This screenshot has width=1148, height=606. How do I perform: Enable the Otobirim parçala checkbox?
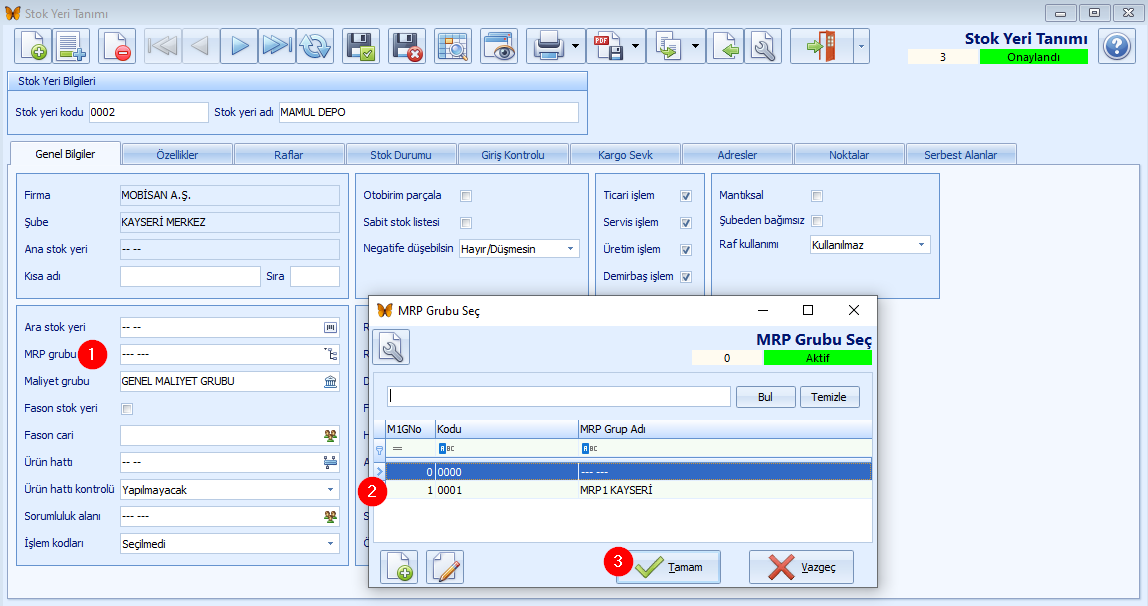466,195
